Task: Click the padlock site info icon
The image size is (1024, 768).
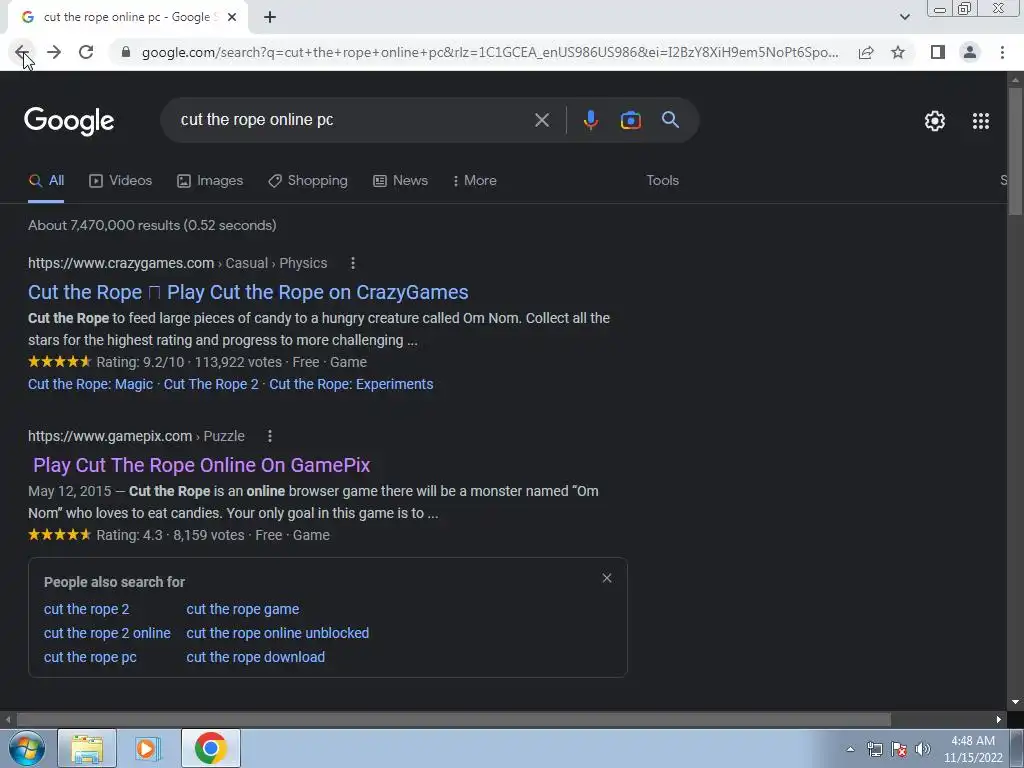Action: [x=126, y=52]
